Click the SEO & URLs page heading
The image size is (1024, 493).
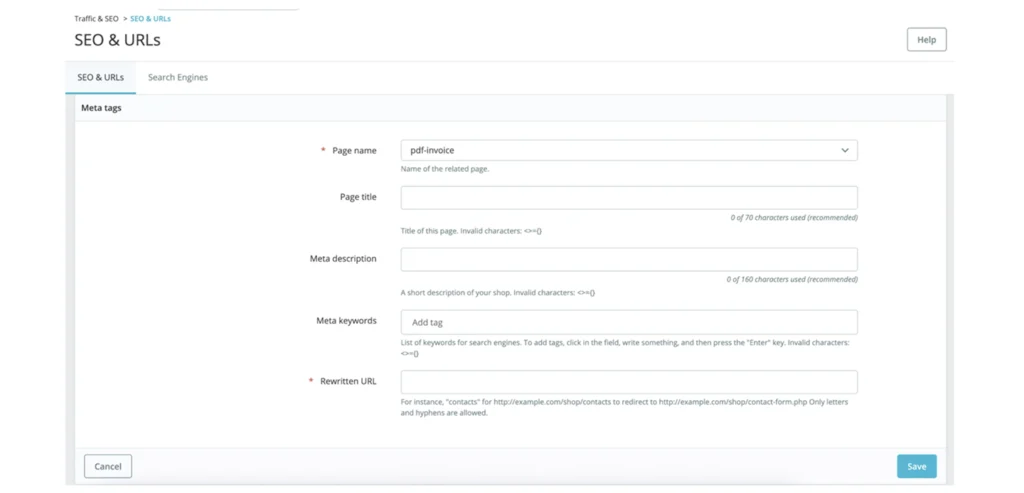pyautogui.click(x=117, y=41)
